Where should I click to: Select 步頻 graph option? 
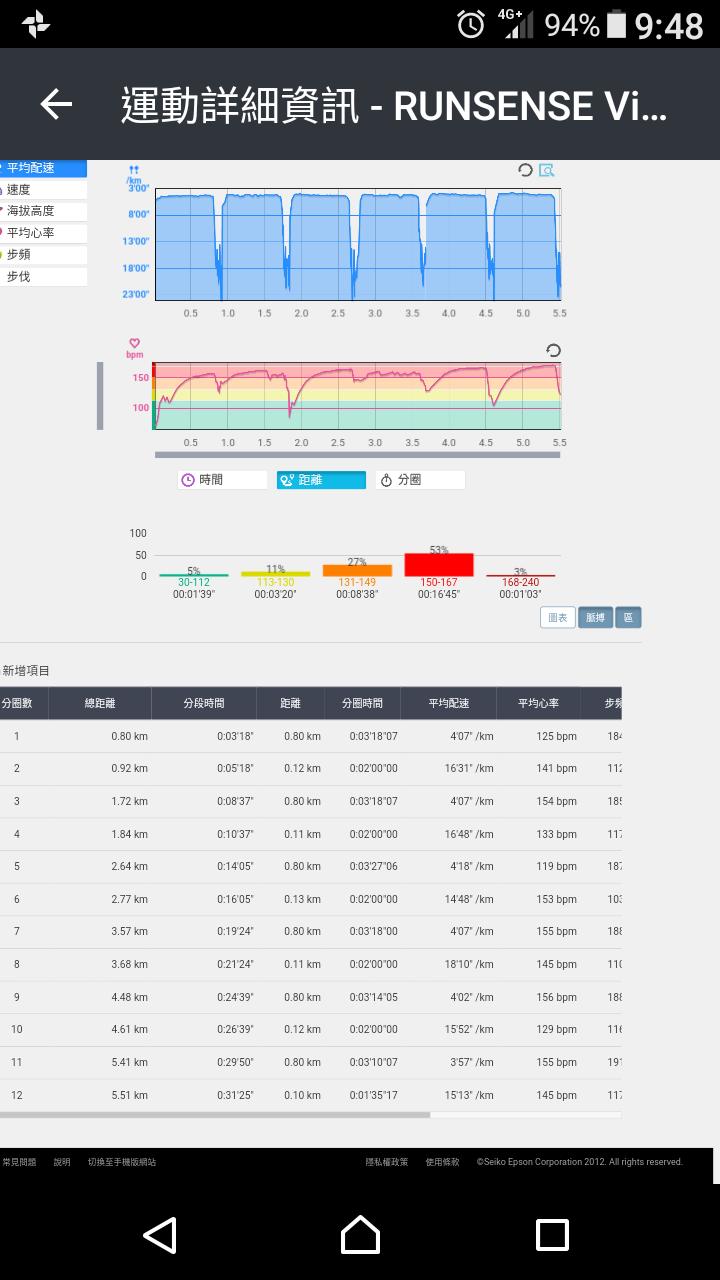[x=43, y=255]
